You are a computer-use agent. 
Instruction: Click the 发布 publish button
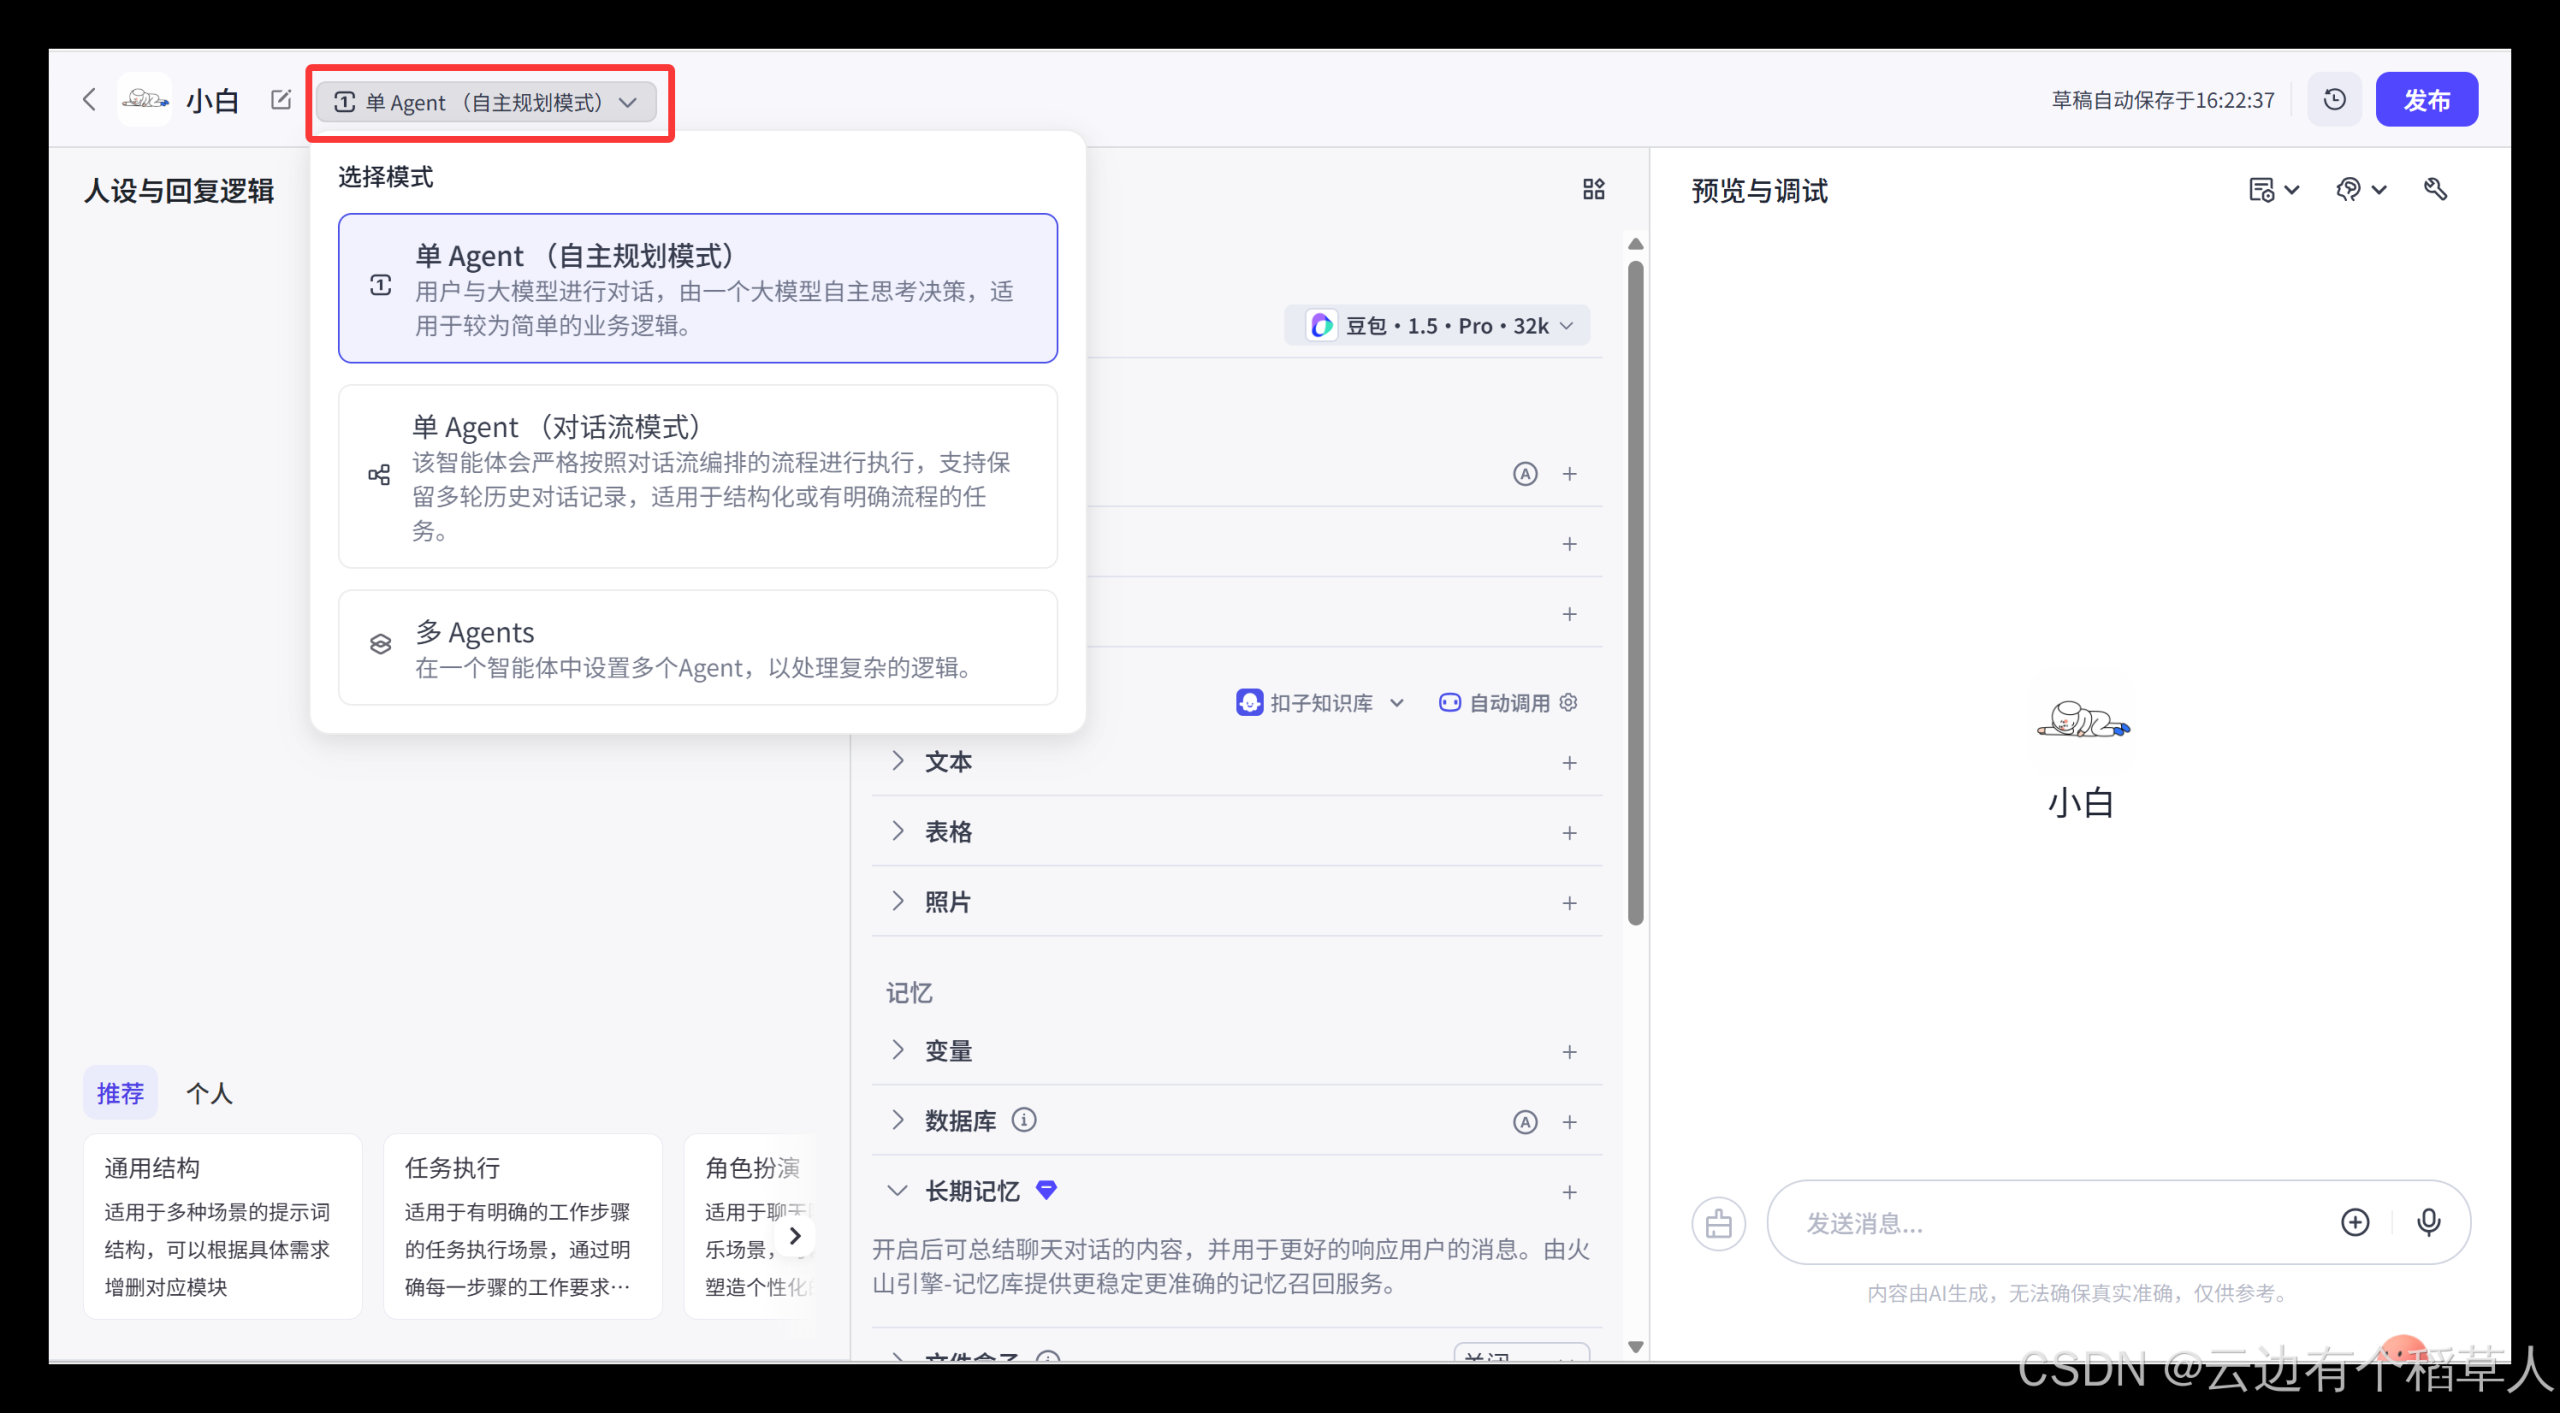(2427, 99)
